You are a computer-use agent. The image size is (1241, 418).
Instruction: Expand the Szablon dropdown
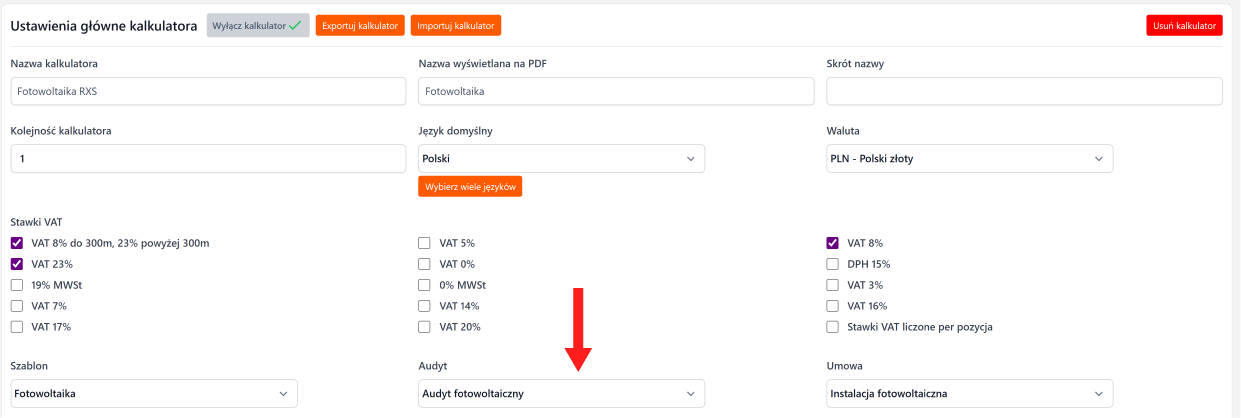point(154,394)
